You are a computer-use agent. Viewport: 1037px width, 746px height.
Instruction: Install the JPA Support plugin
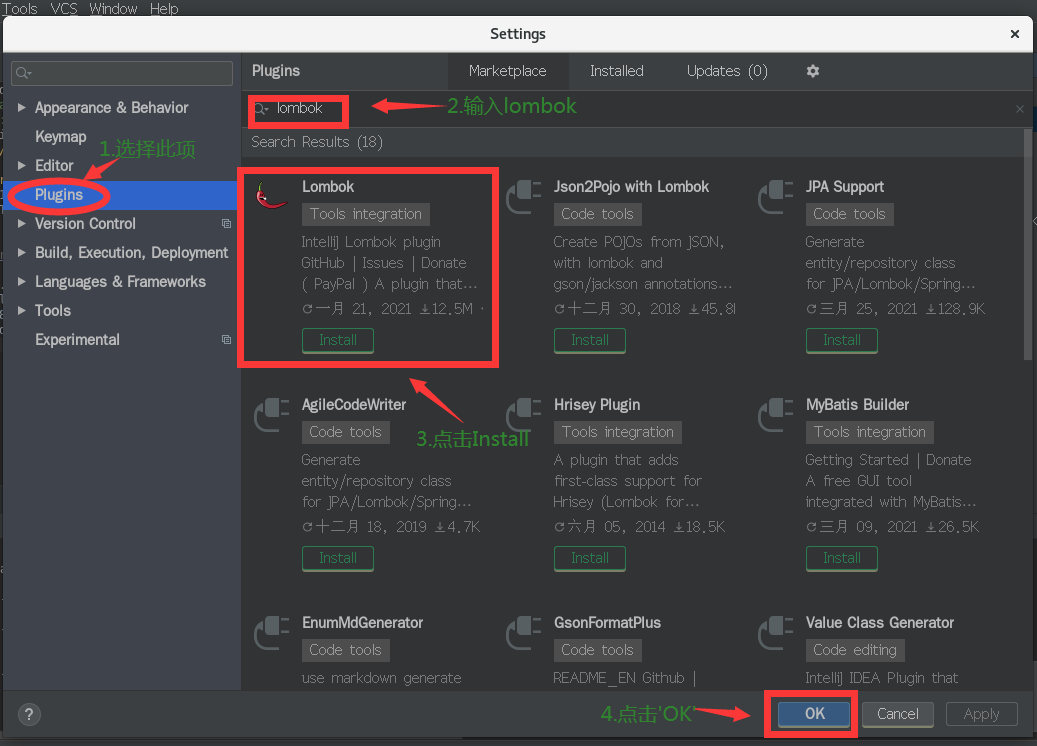tap(842, 340)
